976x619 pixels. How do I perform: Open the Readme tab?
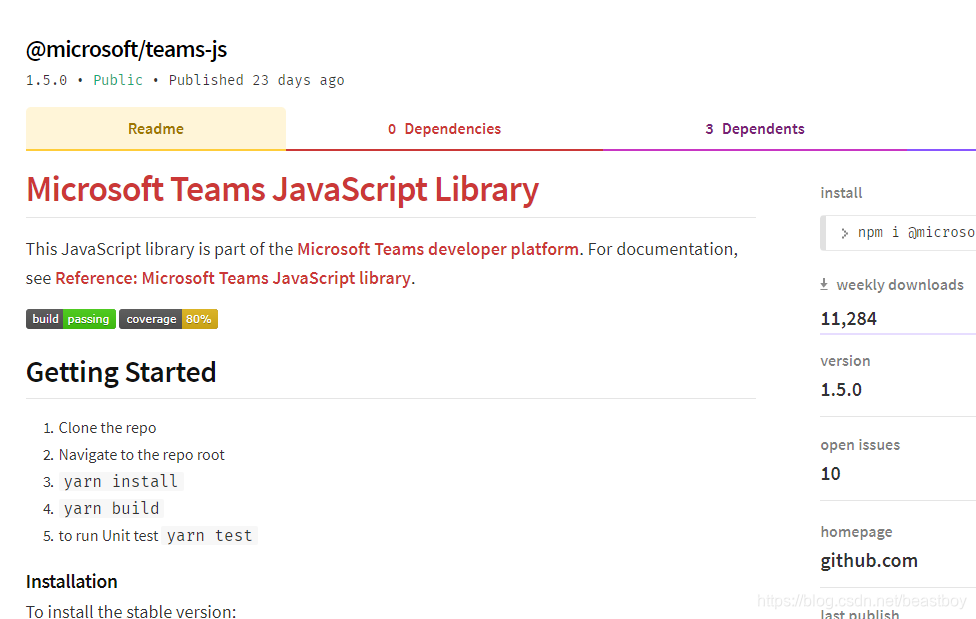pyautogui.click(x=156, y=129)
